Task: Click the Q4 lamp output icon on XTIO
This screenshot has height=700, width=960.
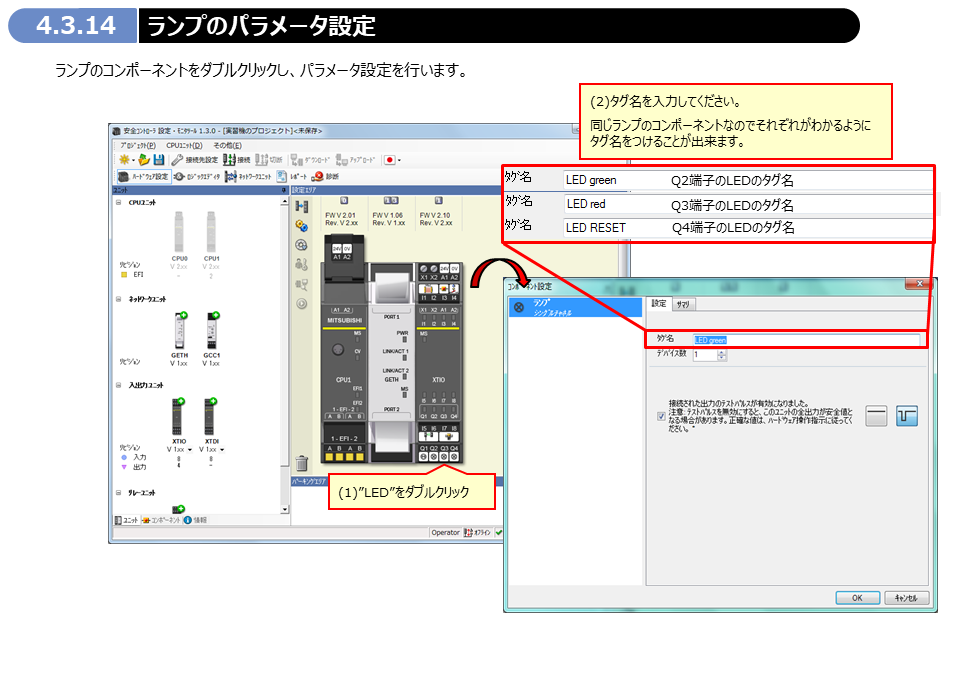Action: coord(454,457)
